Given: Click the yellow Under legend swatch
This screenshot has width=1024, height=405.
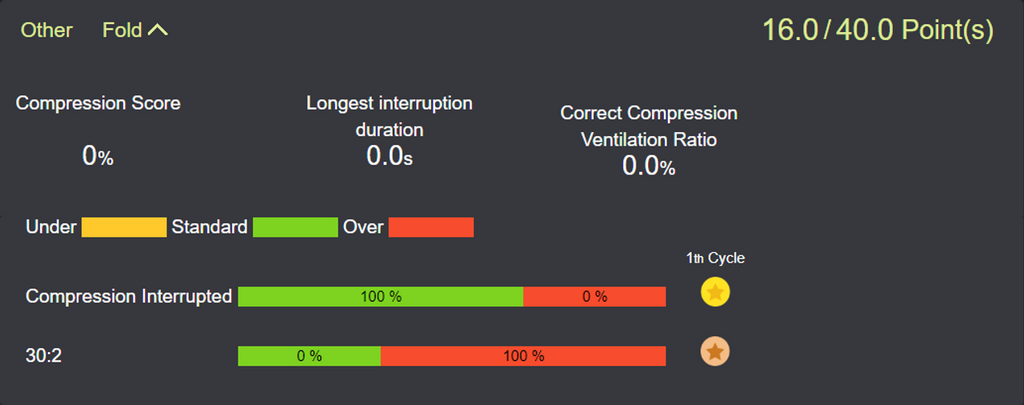Looking at the screenshot, I should [x=124, y=227].
